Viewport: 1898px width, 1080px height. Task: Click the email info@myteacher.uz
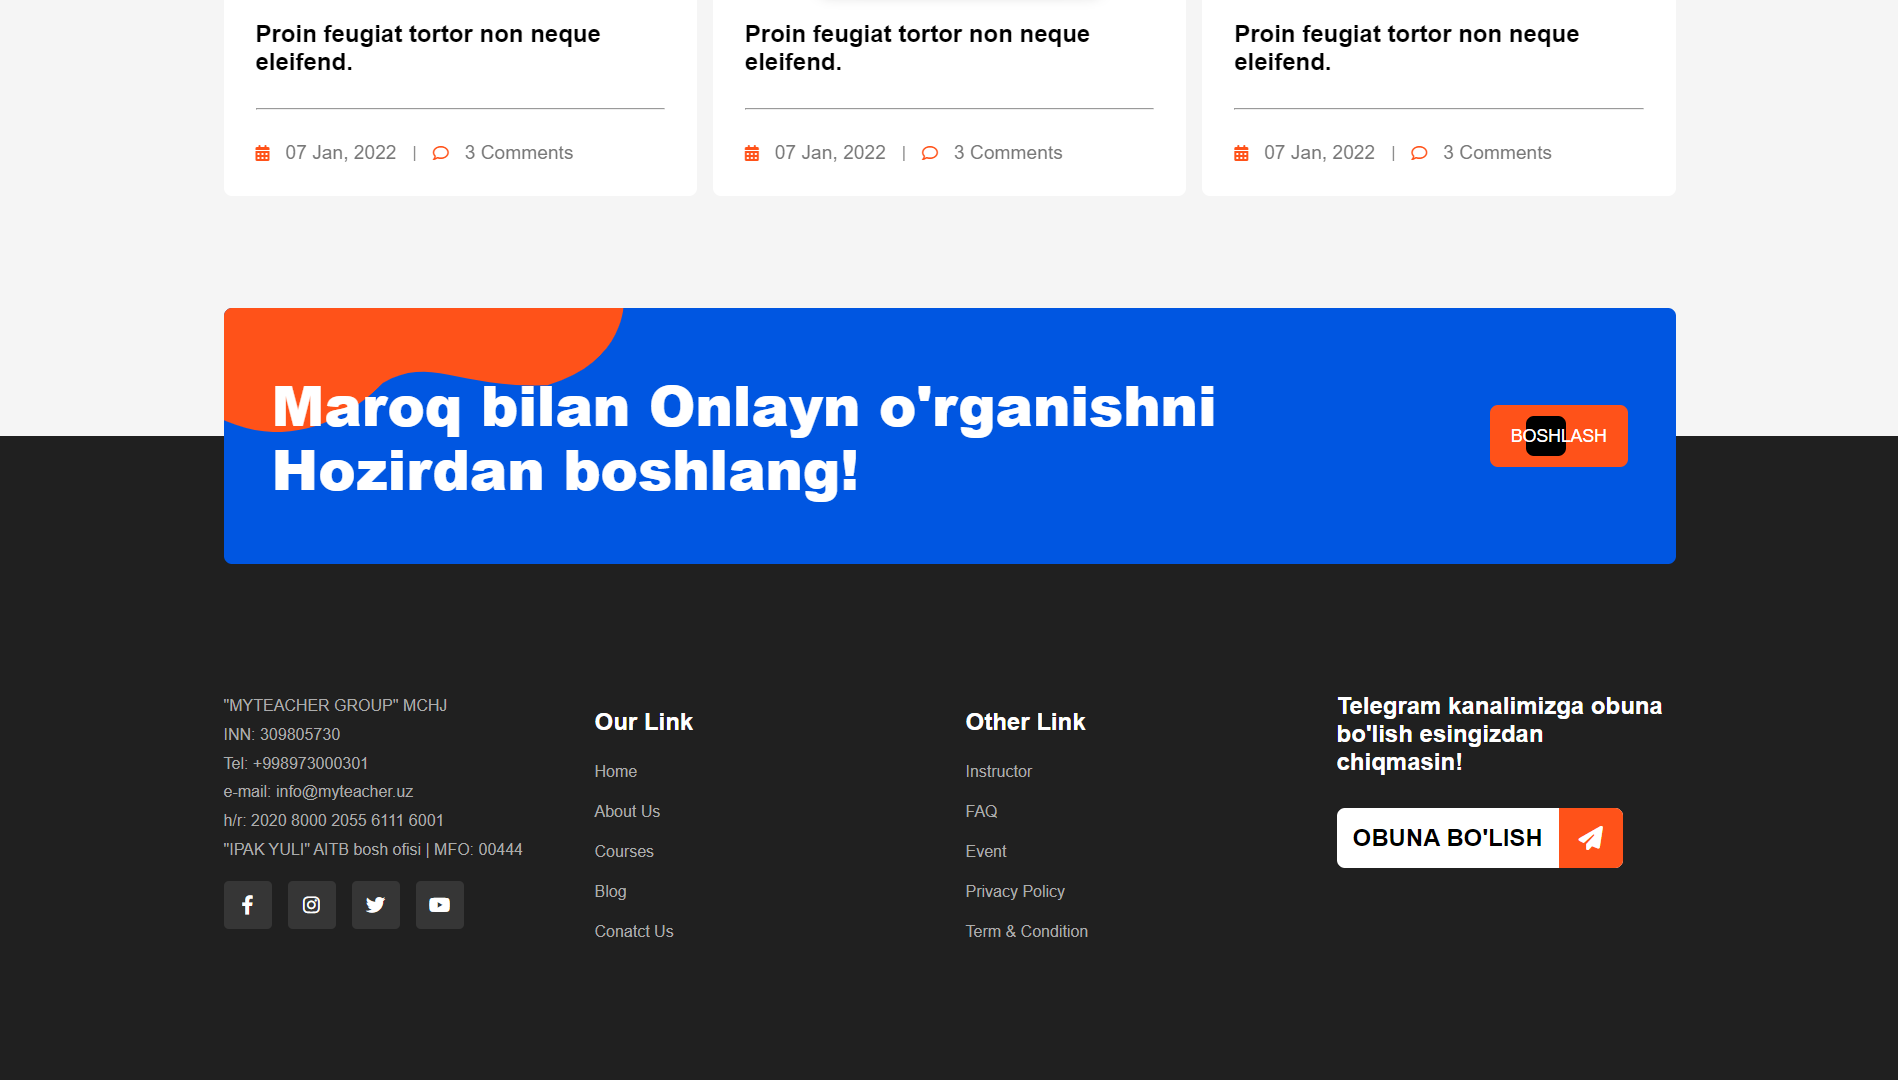click(344, 791)
